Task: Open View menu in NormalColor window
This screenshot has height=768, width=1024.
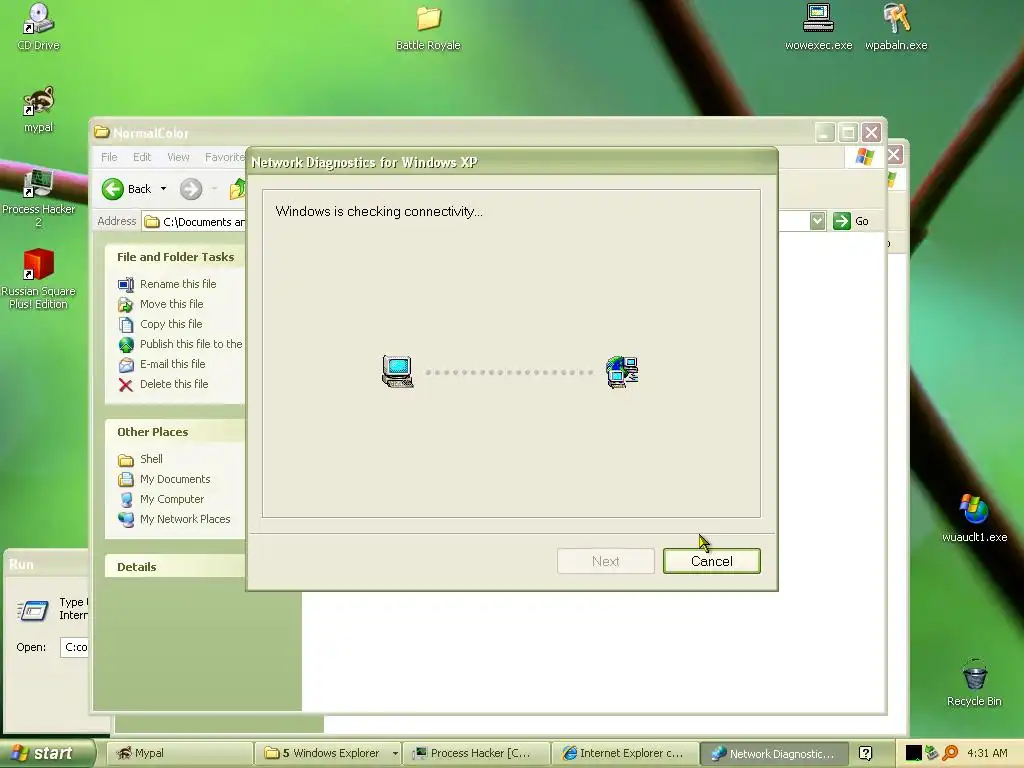Action: pos(178,157)
